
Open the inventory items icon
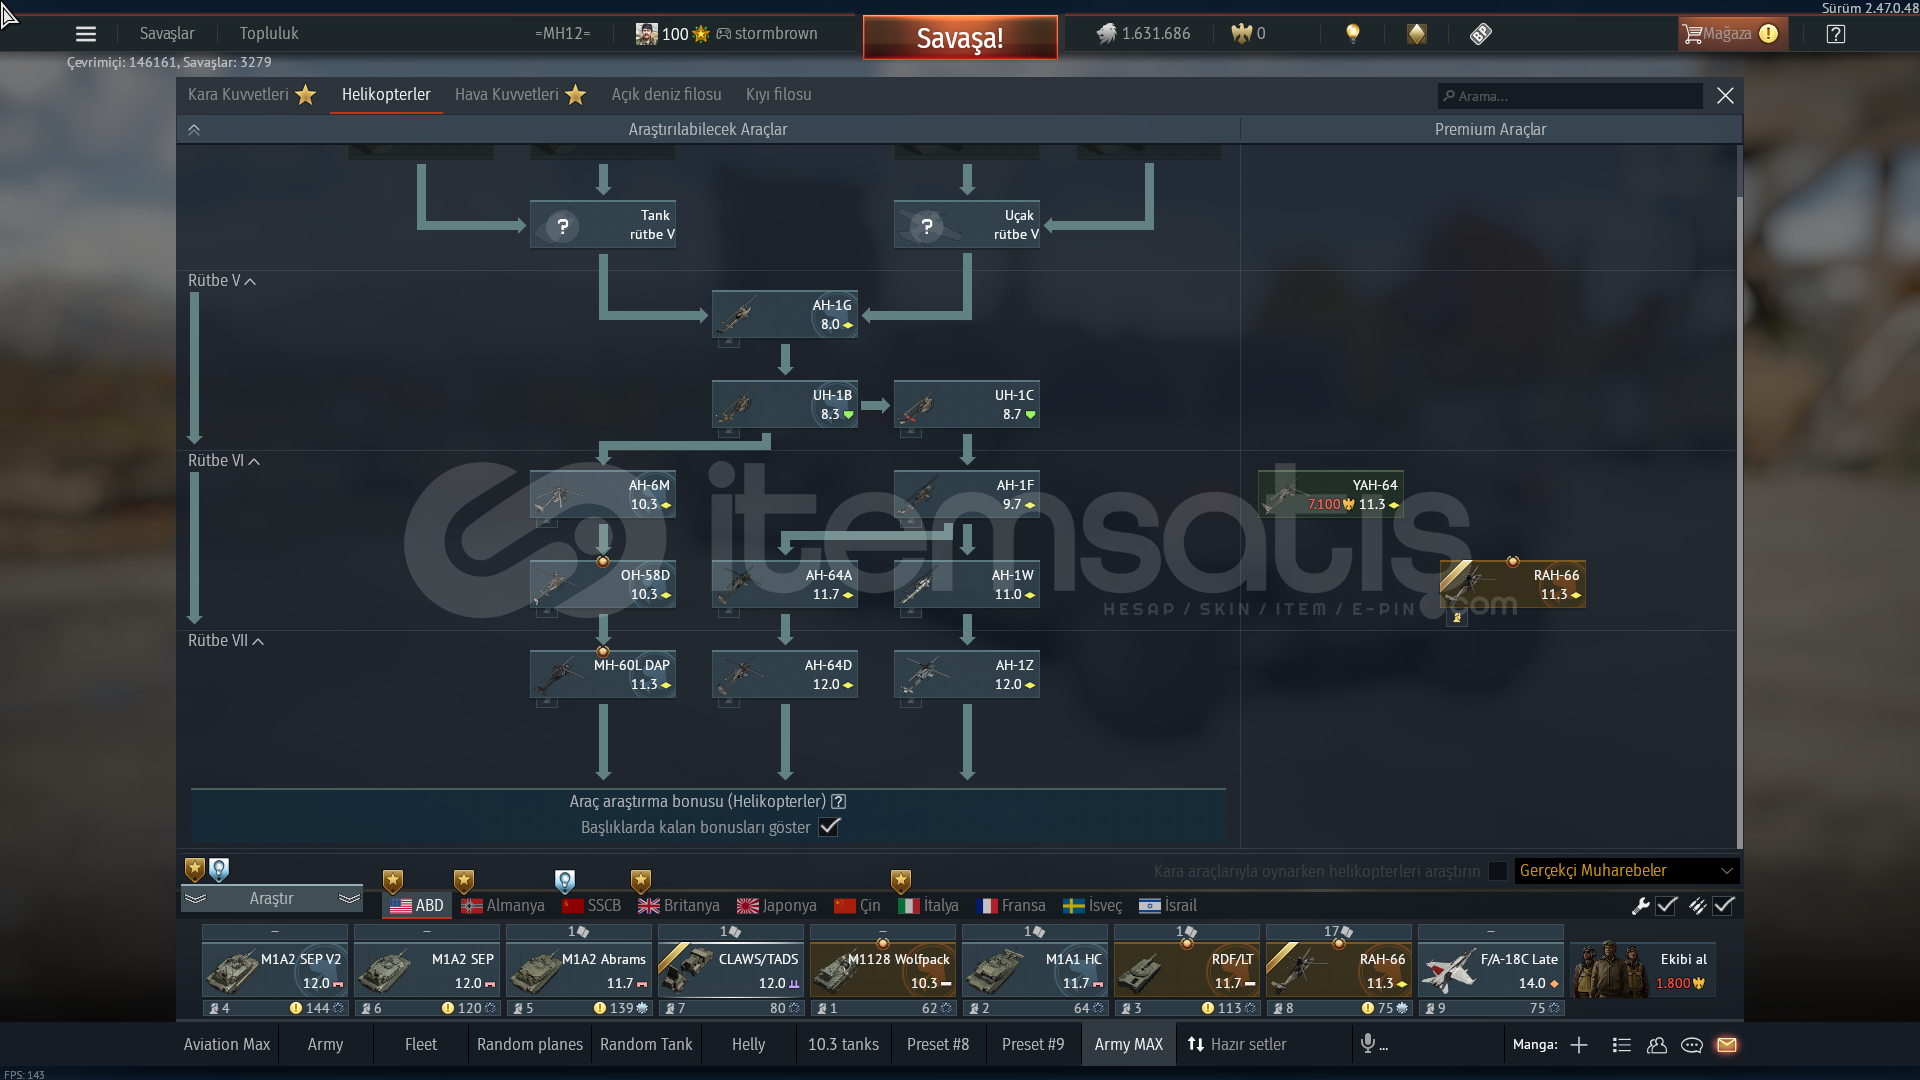tap(1481, 34)
